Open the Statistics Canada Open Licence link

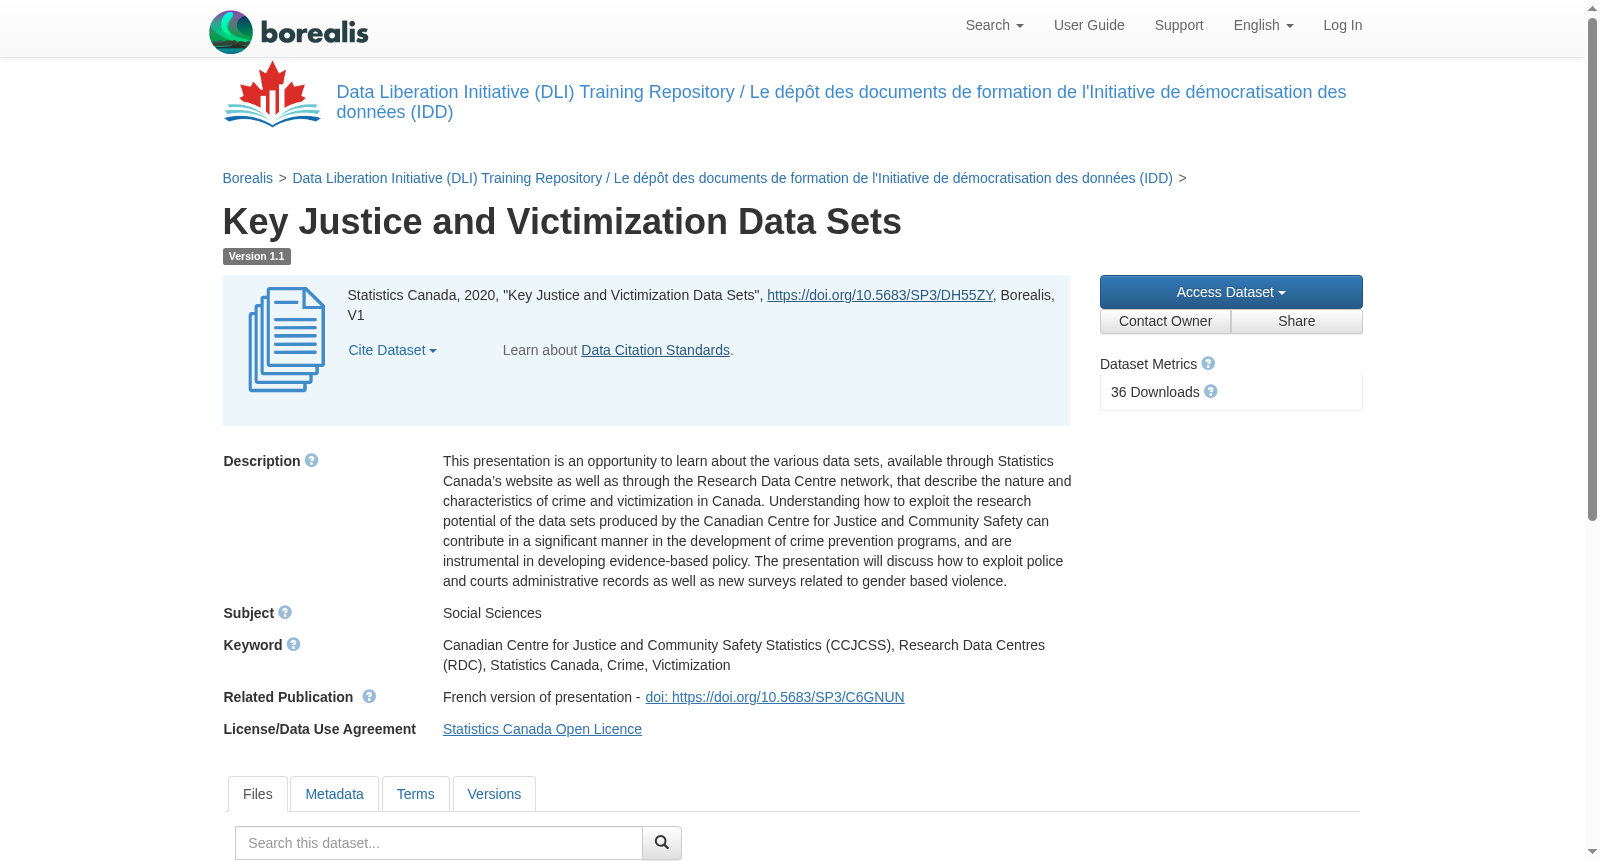point(542,729)
